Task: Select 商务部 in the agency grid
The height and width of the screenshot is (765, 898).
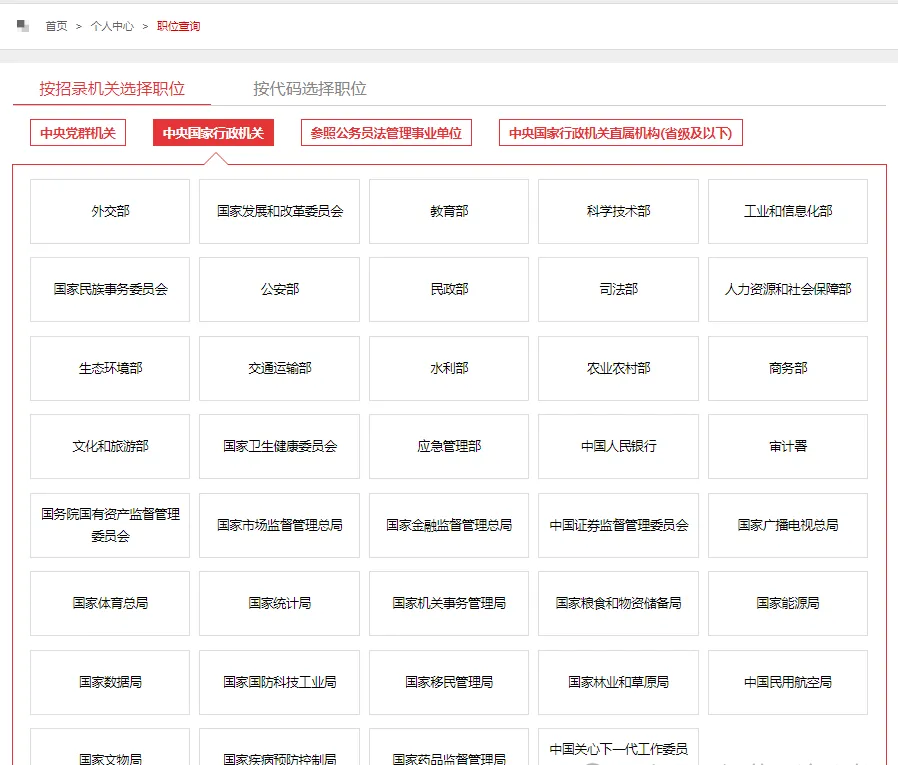Action: coord(787,368)
